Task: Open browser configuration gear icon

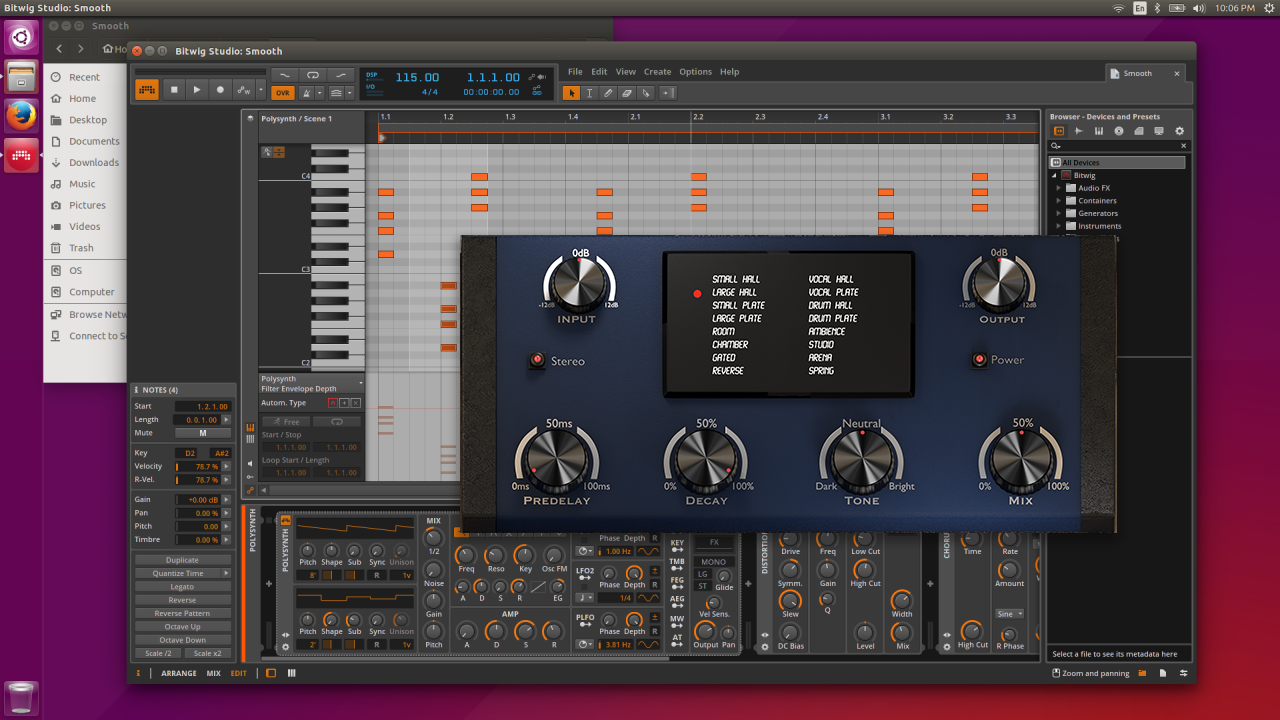Action: click(1179, 131)
